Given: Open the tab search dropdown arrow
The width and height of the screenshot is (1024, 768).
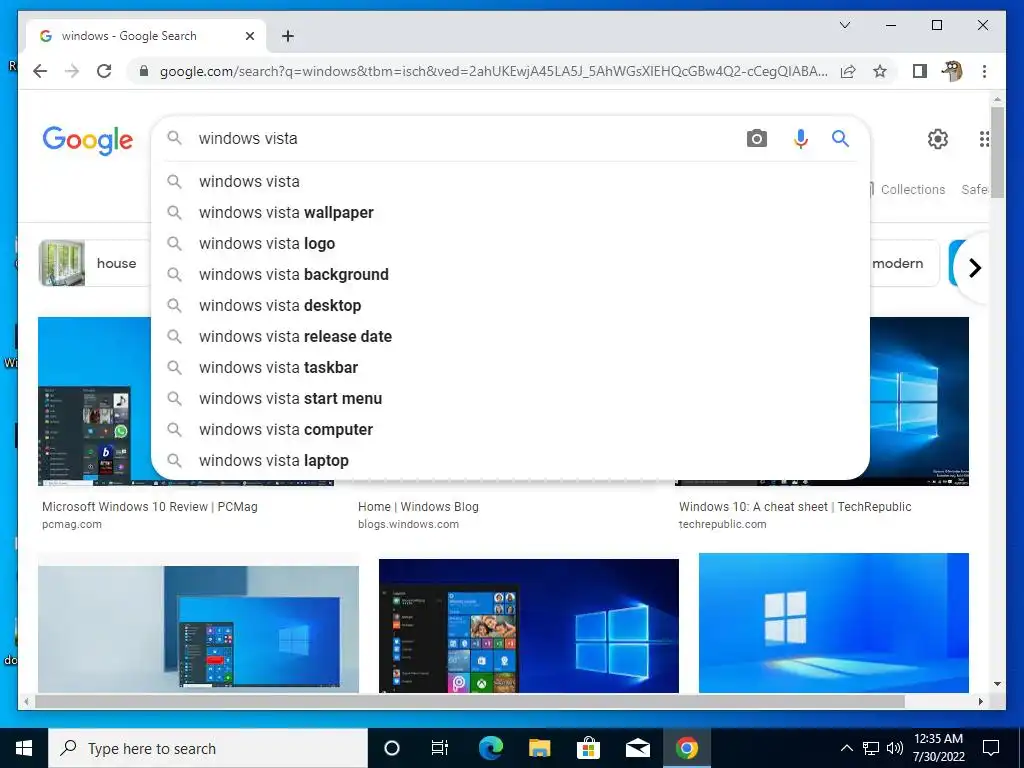Looking at the screenshot, I should [x=844, y=25].
